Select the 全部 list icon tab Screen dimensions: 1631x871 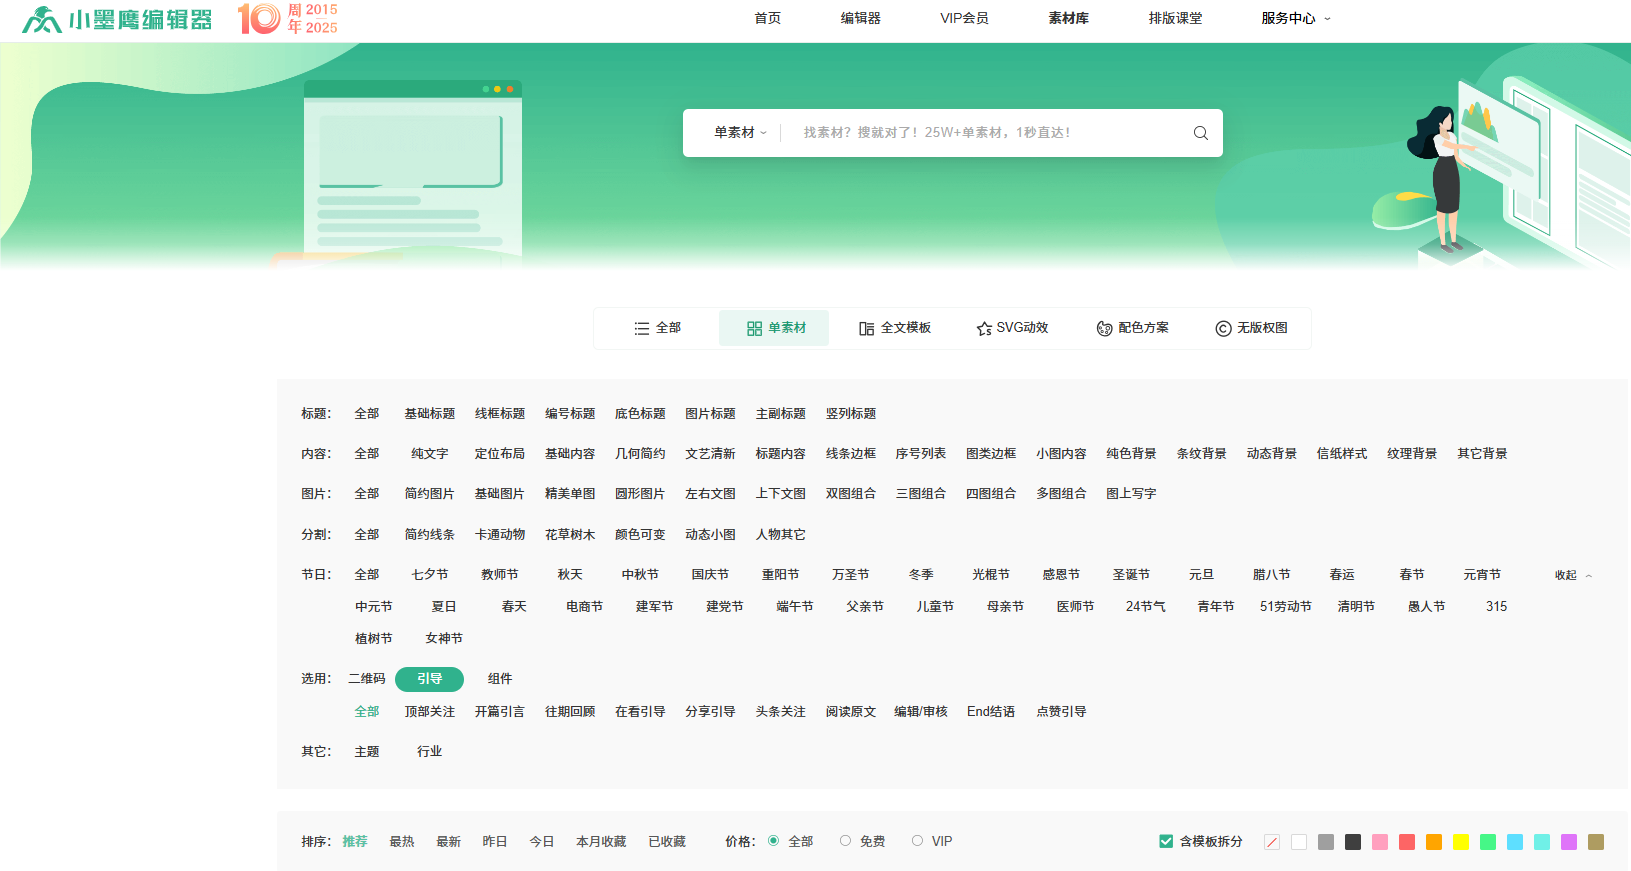(x=657, y=328)
